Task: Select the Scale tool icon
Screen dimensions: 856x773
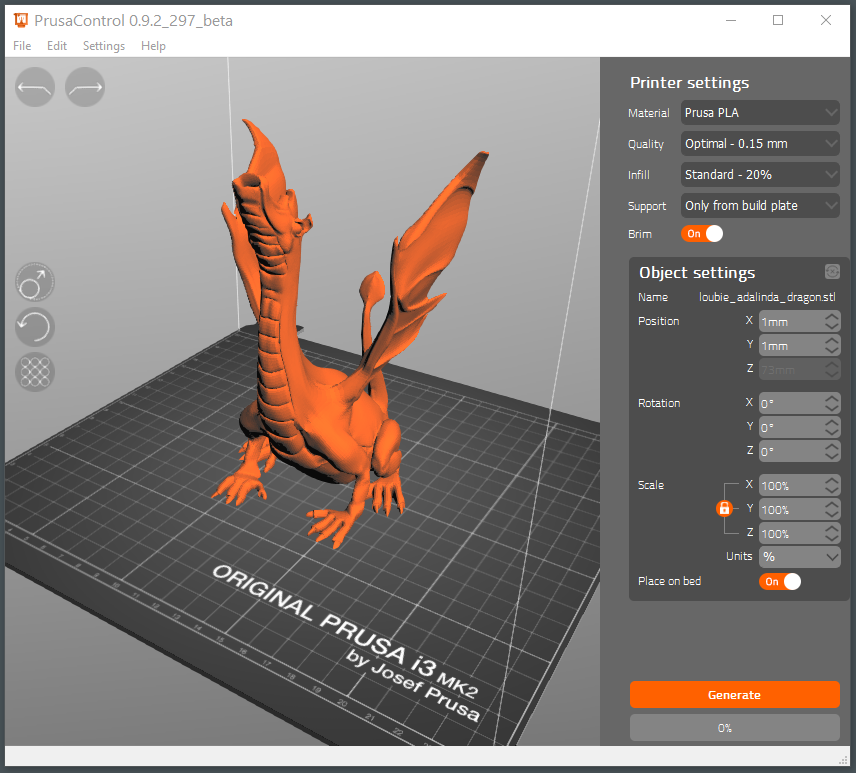Action: coord(35,283)
